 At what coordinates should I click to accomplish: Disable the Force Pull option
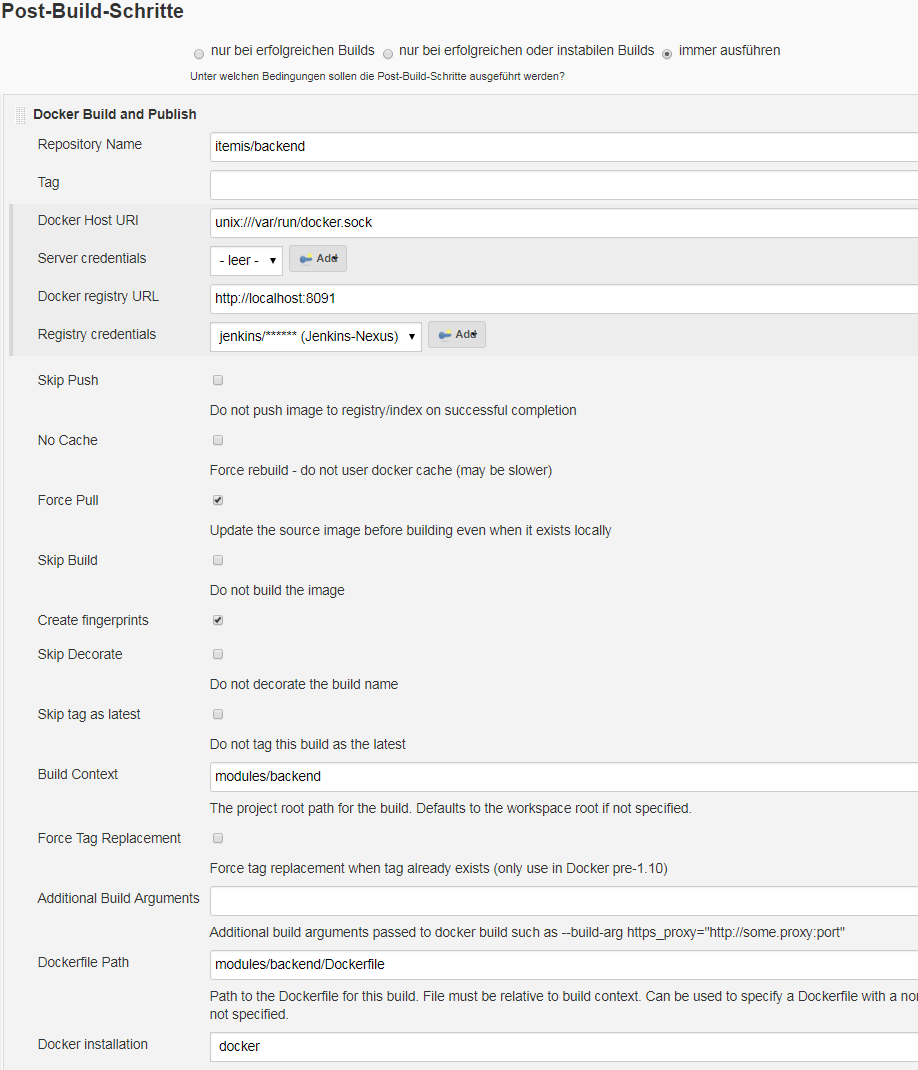tap(217, 500)
